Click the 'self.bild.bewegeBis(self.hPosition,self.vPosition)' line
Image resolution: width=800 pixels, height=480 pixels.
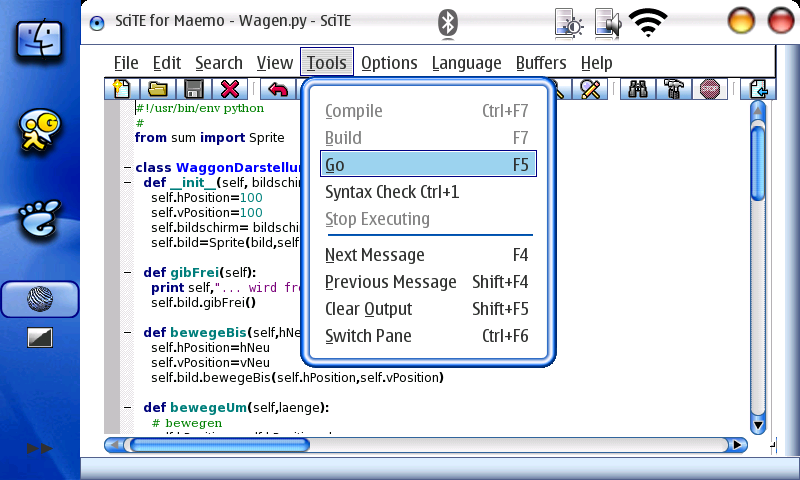297,378
